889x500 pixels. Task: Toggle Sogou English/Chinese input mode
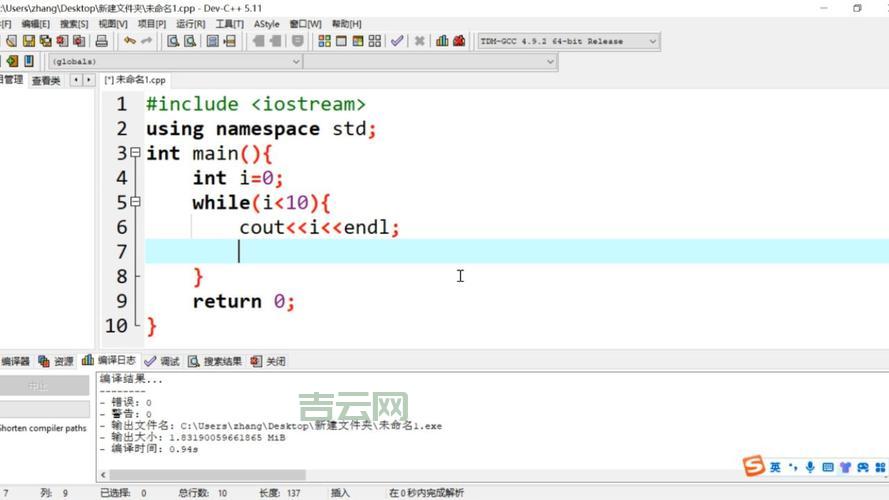pyautogui.click(x=775, y=467)
